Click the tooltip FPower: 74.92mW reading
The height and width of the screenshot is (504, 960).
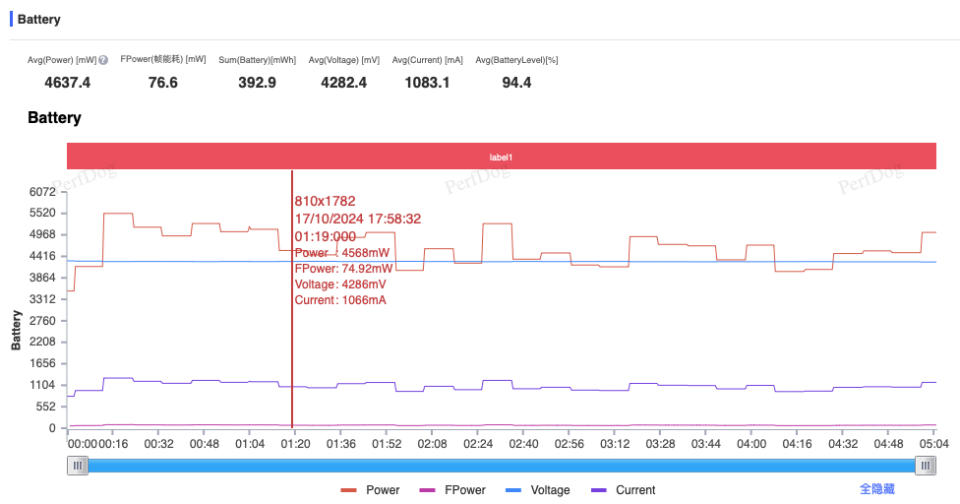343,269
